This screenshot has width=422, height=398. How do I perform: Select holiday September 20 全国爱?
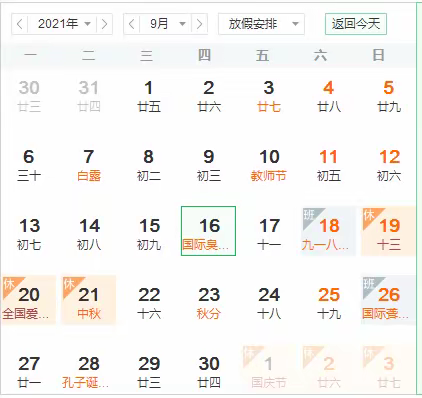click(x=29, y=300)
